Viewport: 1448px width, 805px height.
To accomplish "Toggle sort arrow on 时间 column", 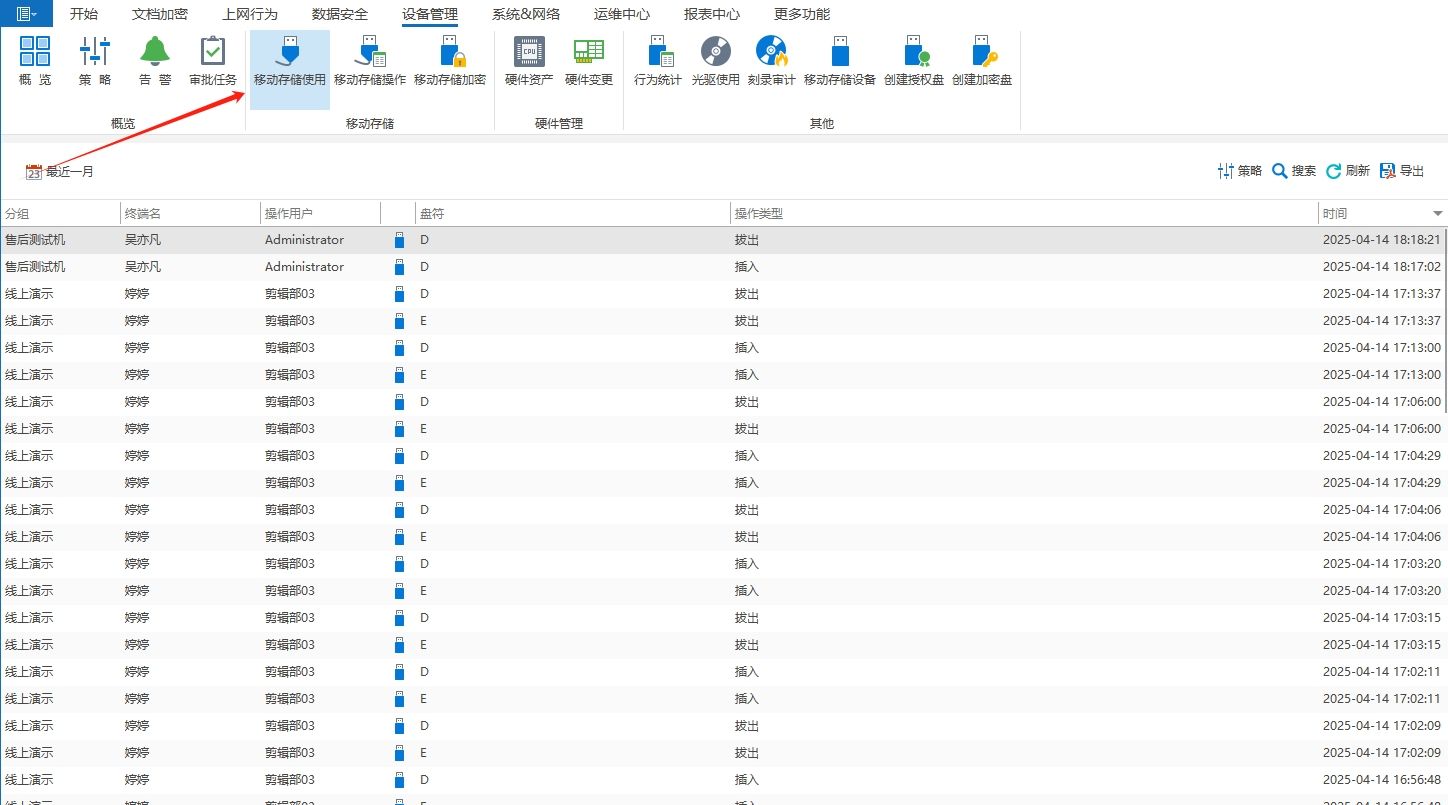I will [1438, 213].
